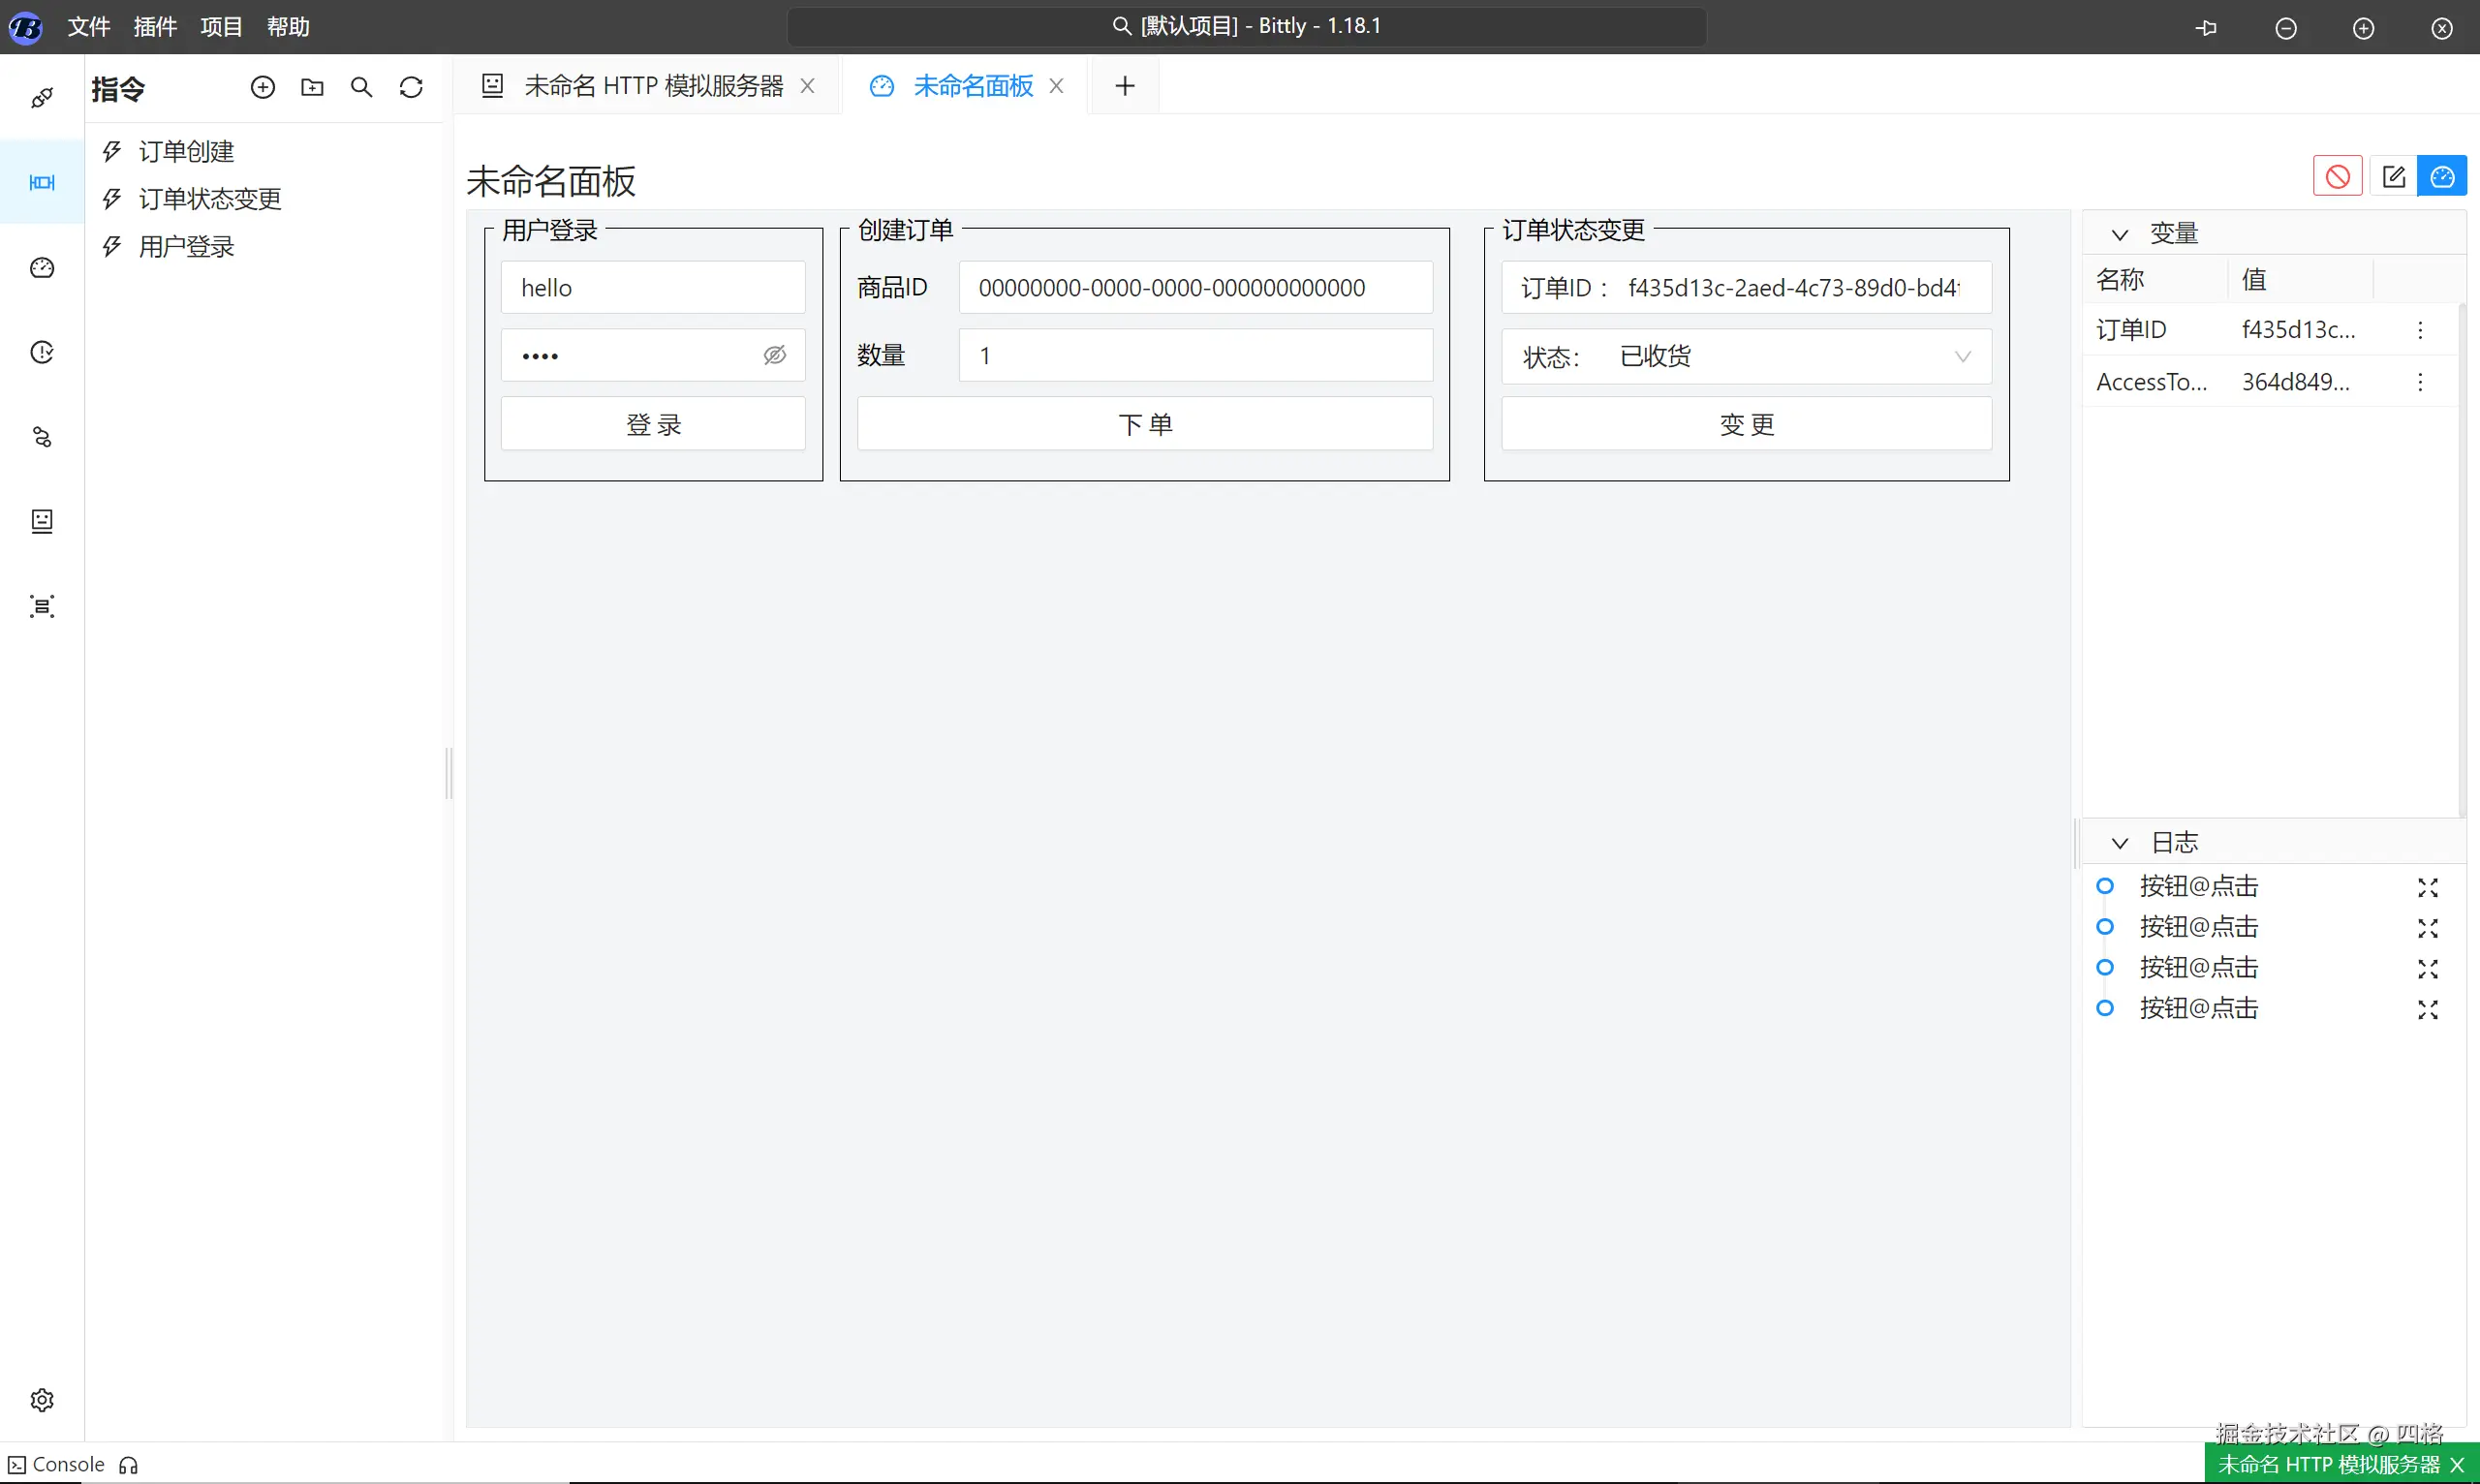The image size is (2480, 1484).
Task: Refresh the commands list
Action: 411,88
